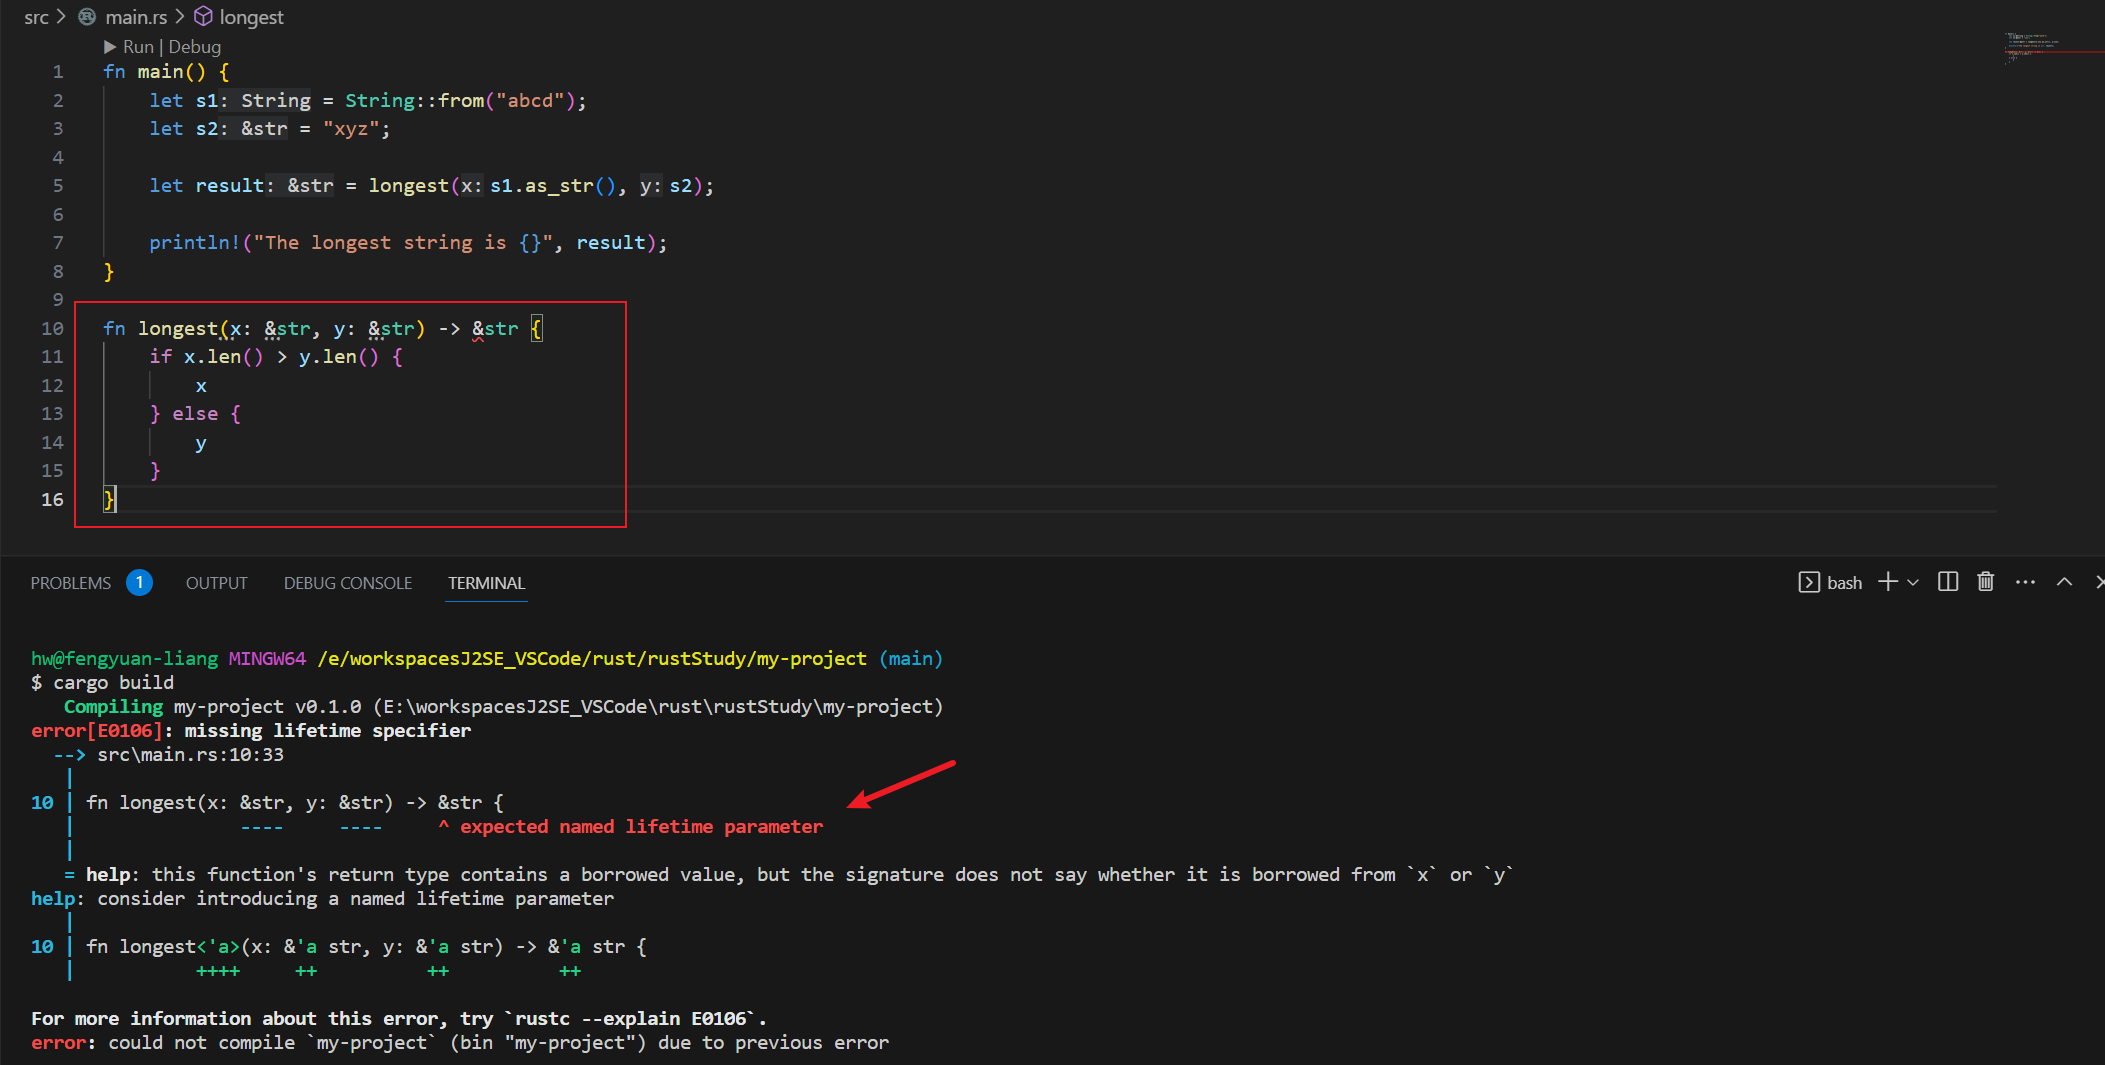Click line number 1 in gutter
Viewport: 2105px width, 1065px height.
point(58,72)
